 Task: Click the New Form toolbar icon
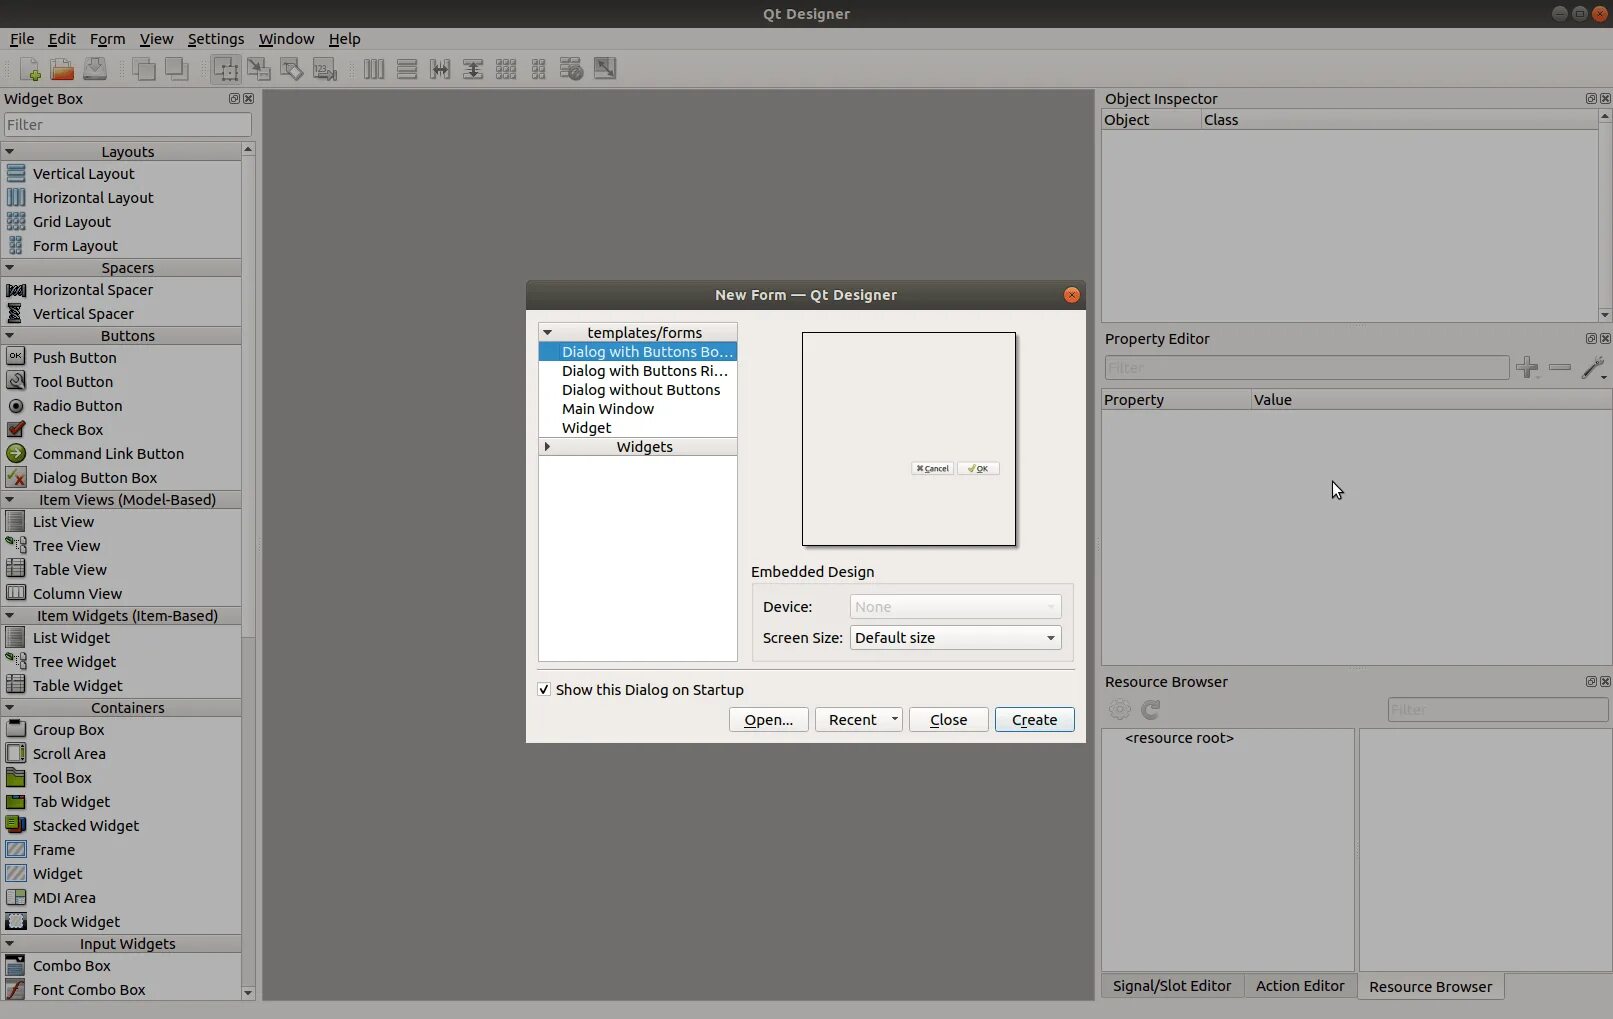point(29,69)
